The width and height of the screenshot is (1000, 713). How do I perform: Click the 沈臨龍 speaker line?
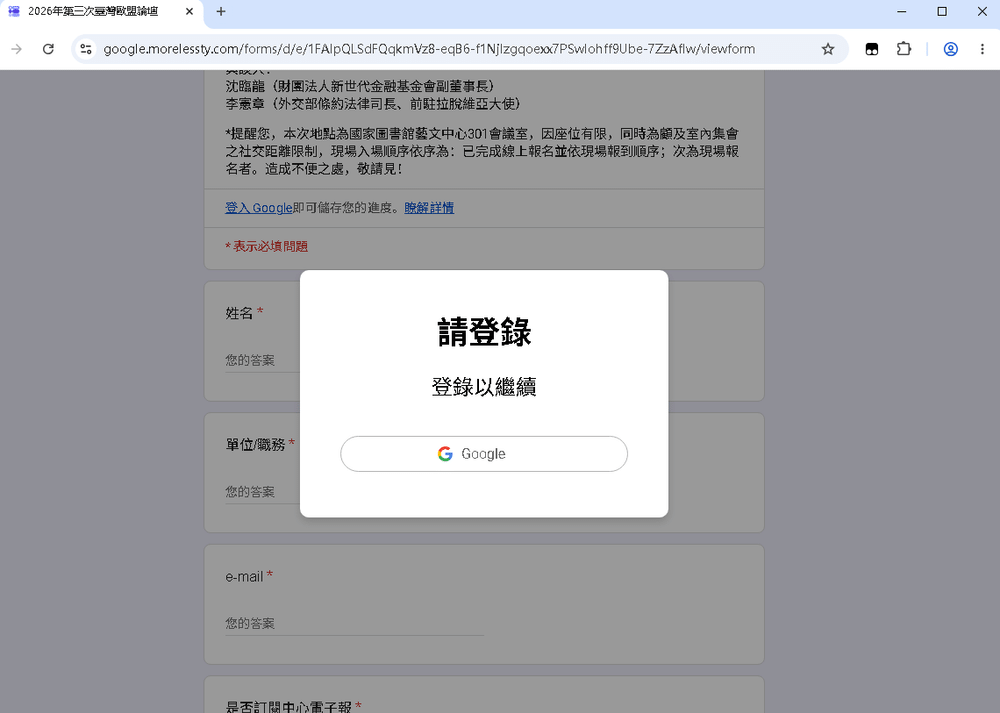coord(360,86)
